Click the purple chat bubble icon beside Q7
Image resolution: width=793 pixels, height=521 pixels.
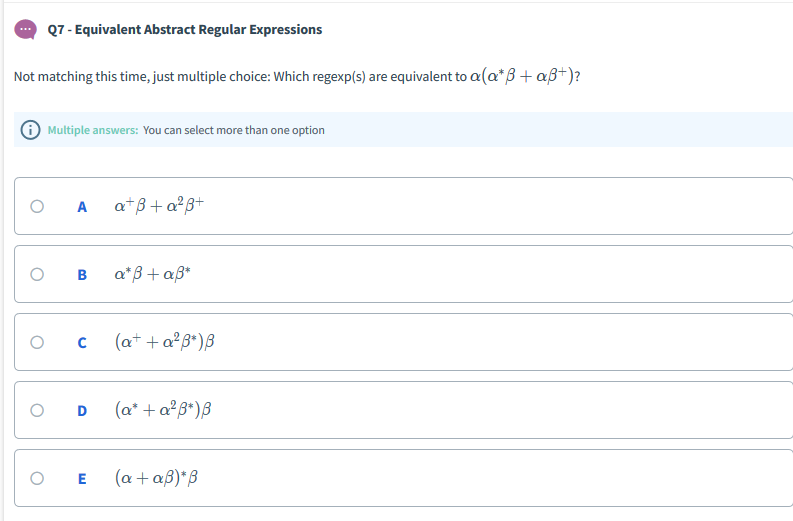(25, 29)
